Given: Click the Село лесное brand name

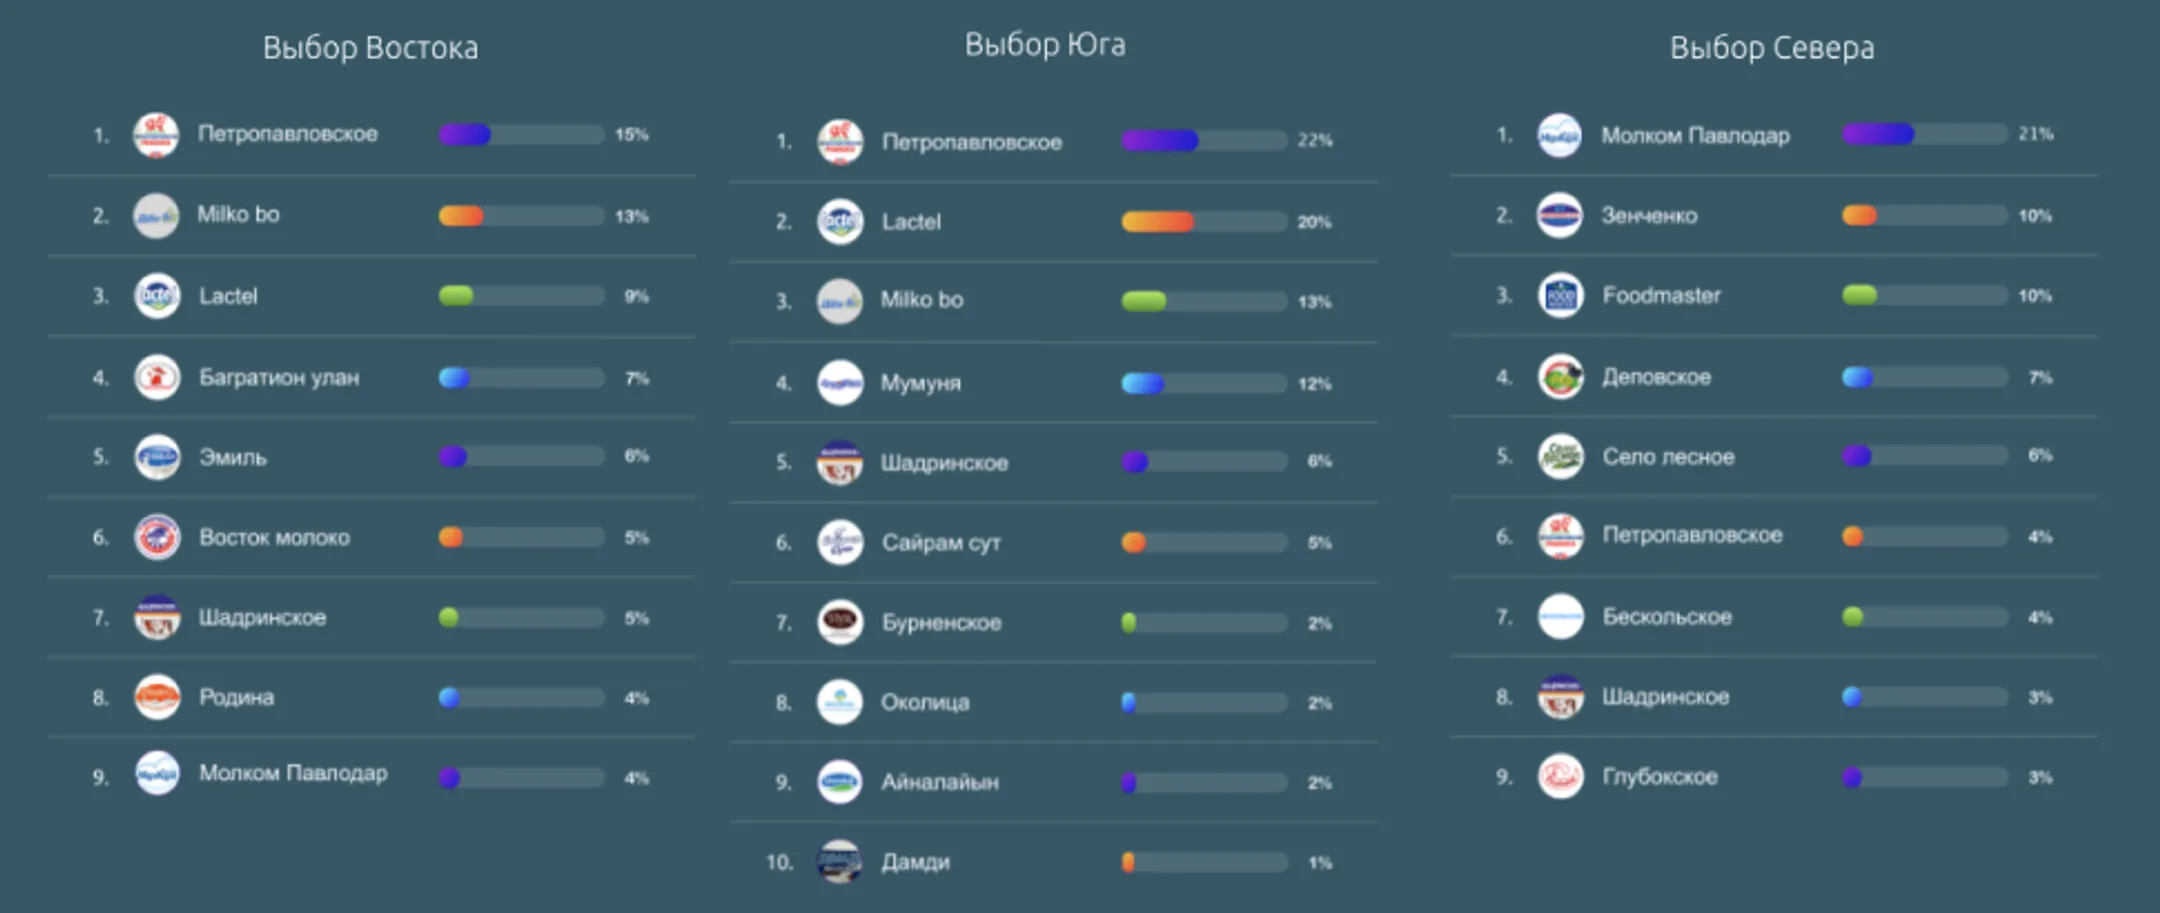Looking at the screenshot, I should pyautogui.click(x=1668, y=457).
